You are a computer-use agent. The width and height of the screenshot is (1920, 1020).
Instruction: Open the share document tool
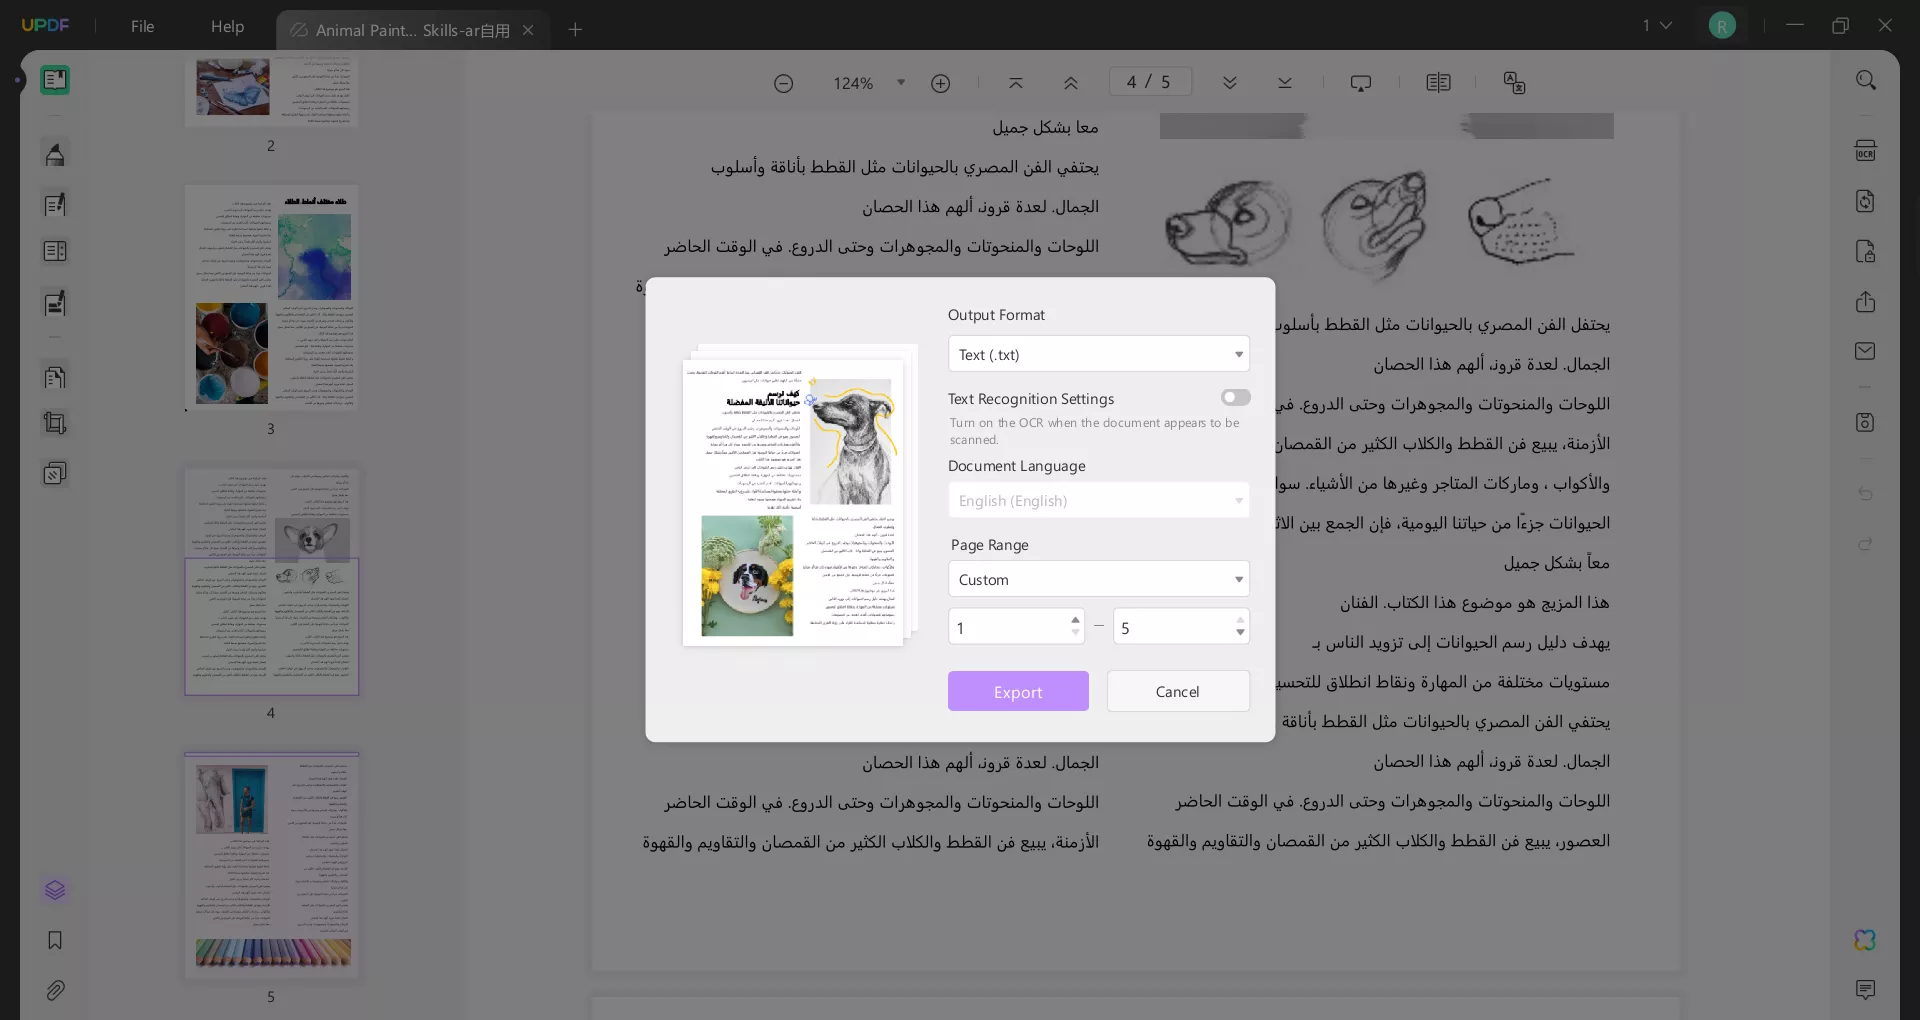pyautogui.click(x=1866, y=302)
